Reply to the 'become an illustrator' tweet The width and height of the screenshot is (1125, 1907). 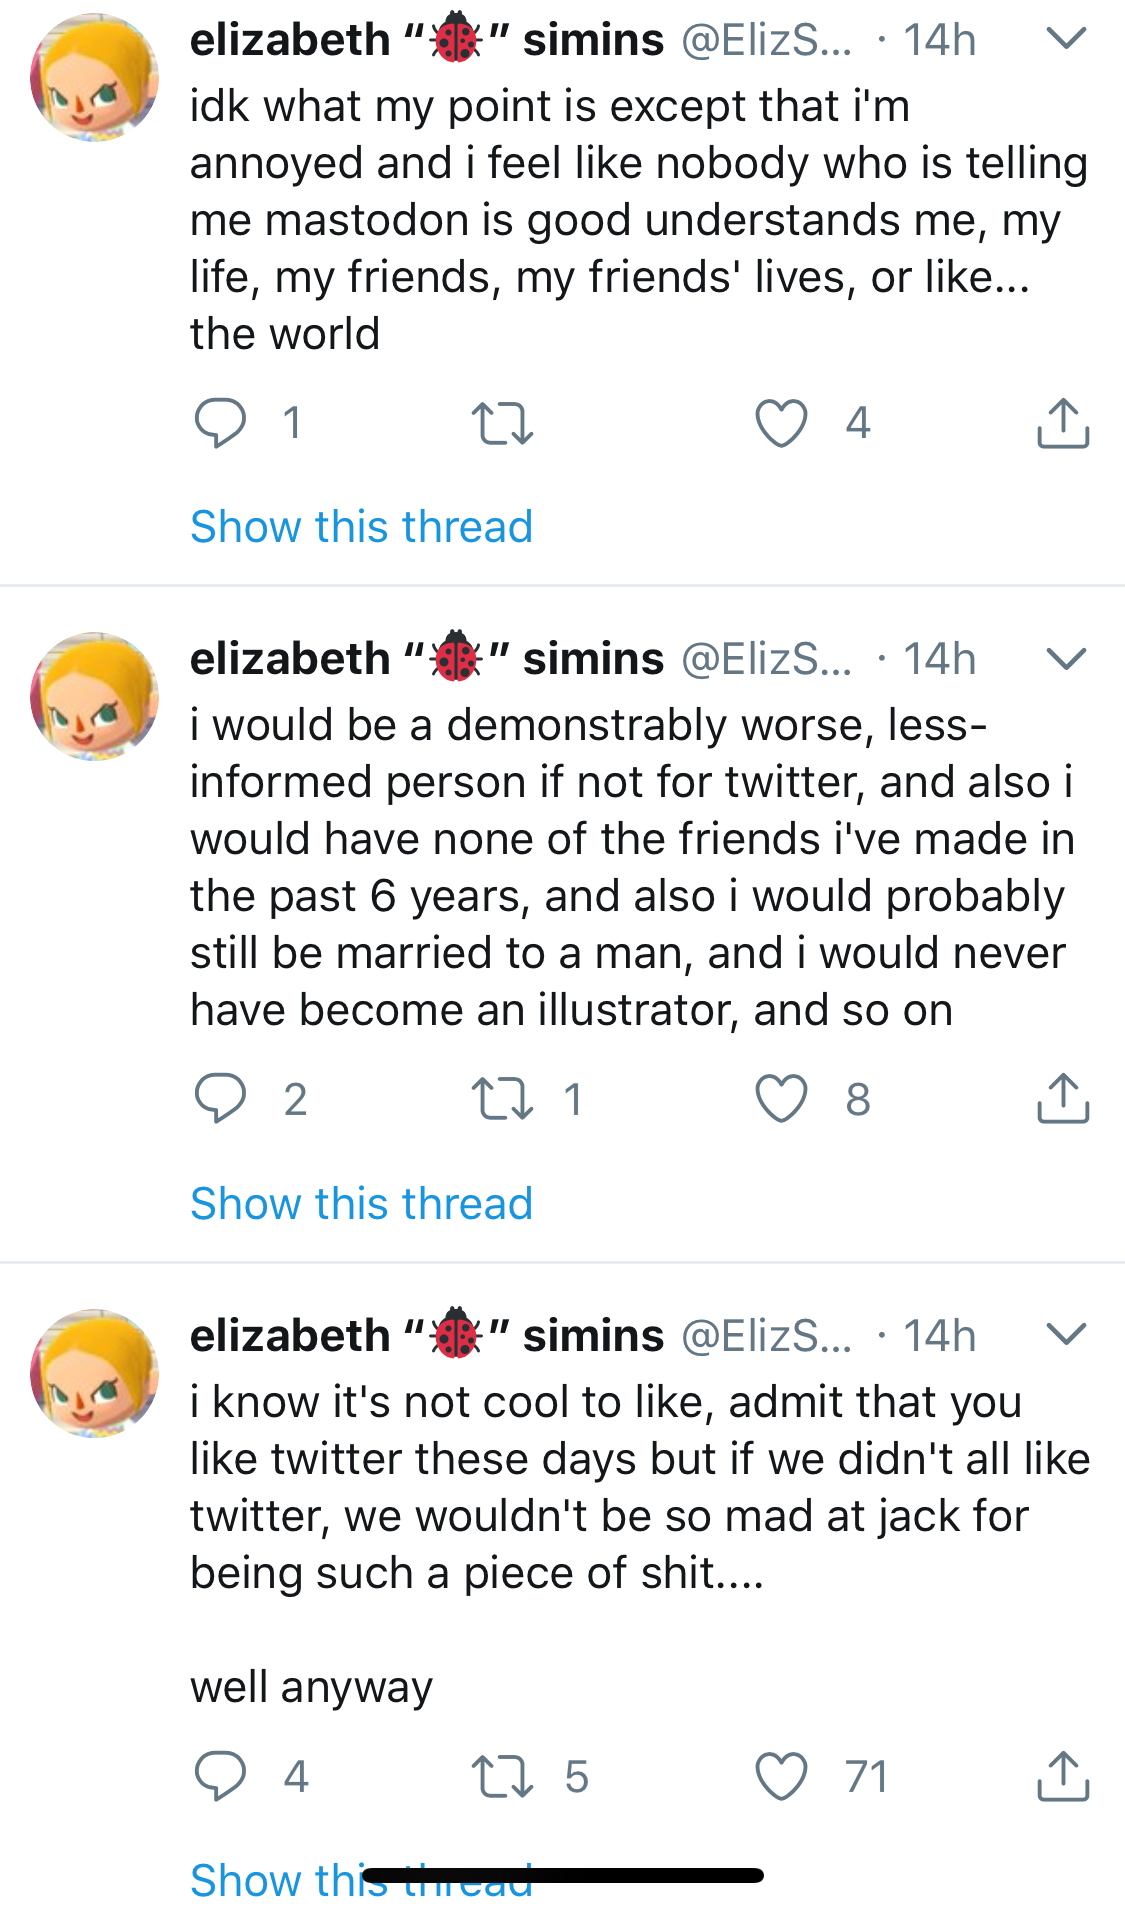pyautogui.click(x=220, y=1098)
